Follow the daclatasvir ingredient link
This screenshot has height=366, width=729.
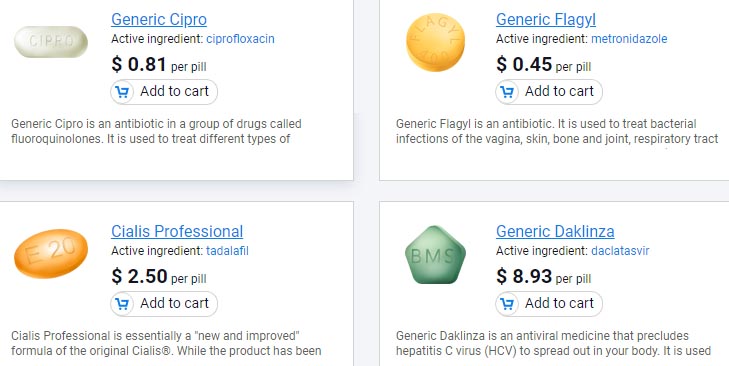pyautogui.click(x=620, y=251)
